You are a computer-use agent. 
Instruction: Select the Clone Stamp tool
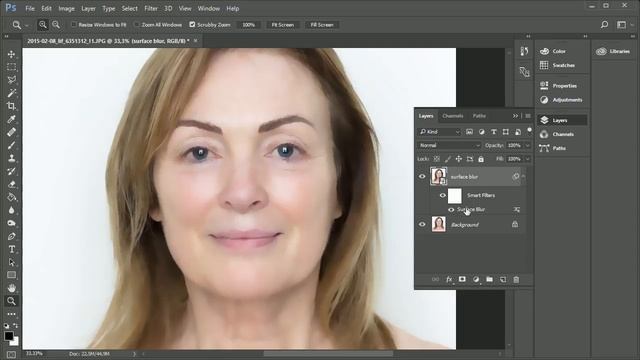(x=11, y=158)
